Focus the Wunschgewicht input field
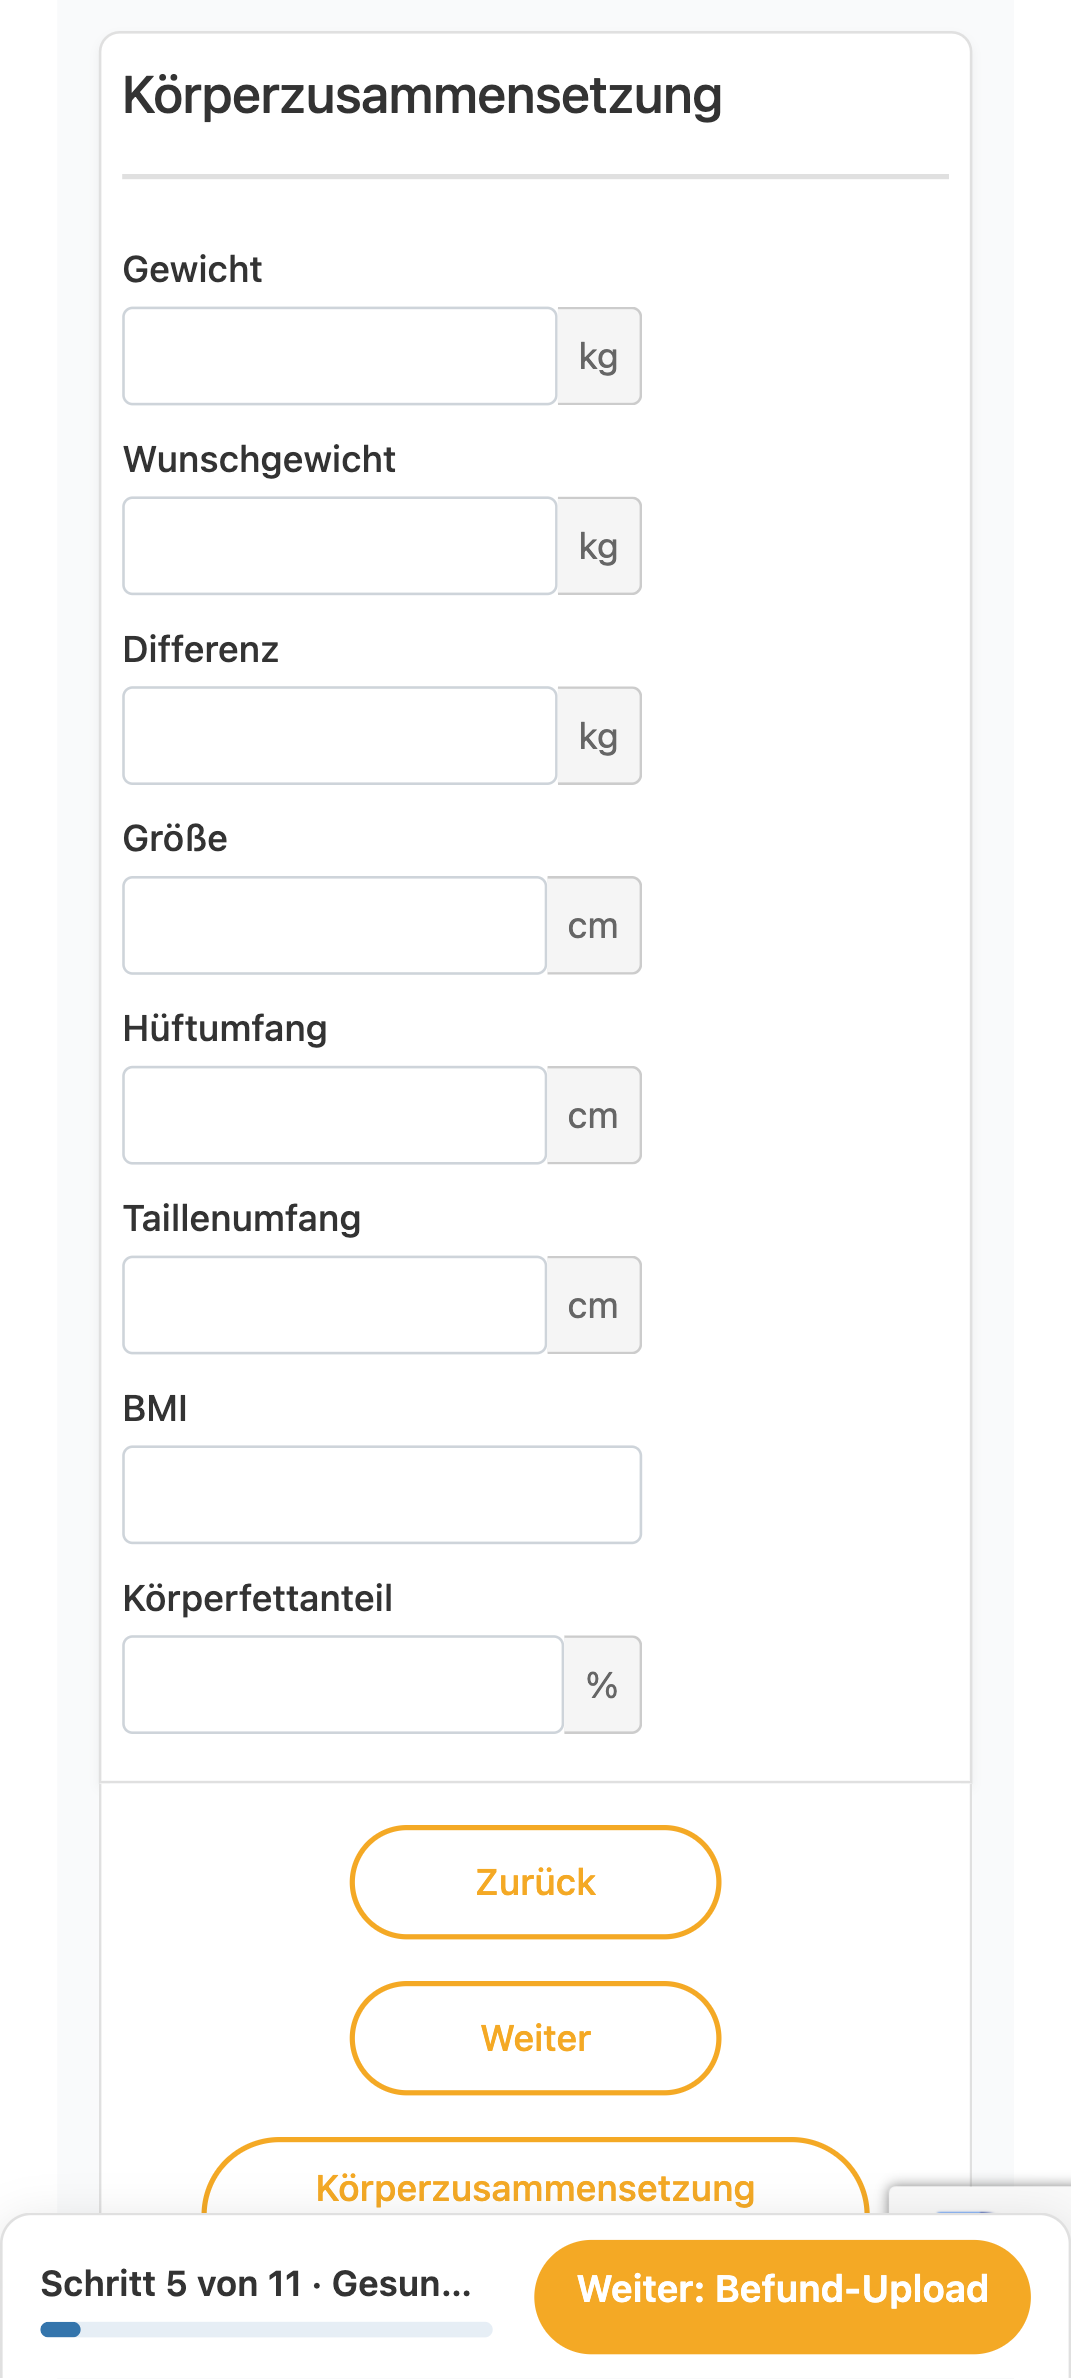This screenshot has height=2379, width=1071. point(339,546)
